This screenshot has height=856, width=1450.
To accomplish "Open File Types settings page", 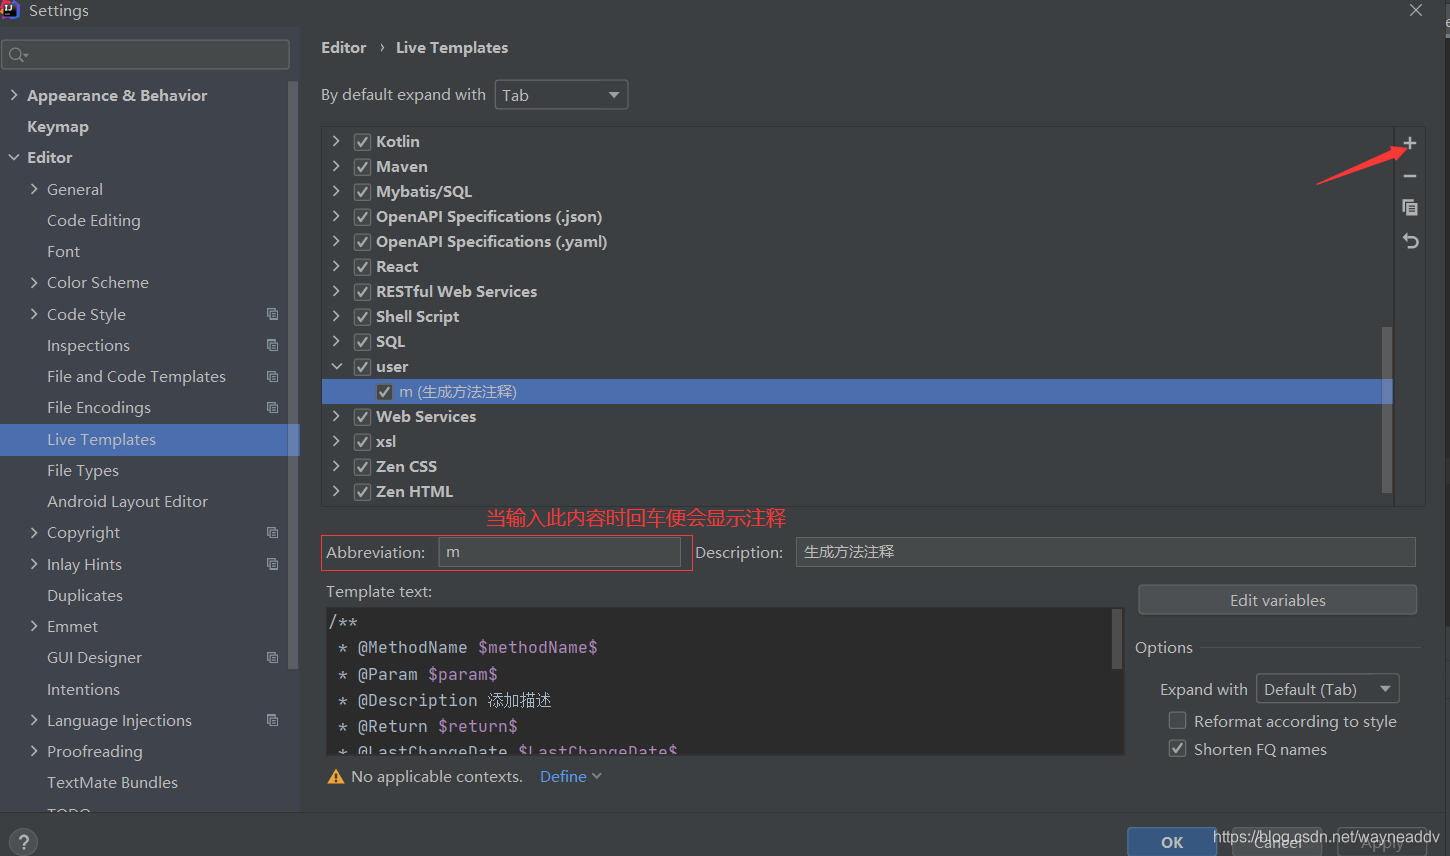I will click(83, 470).
